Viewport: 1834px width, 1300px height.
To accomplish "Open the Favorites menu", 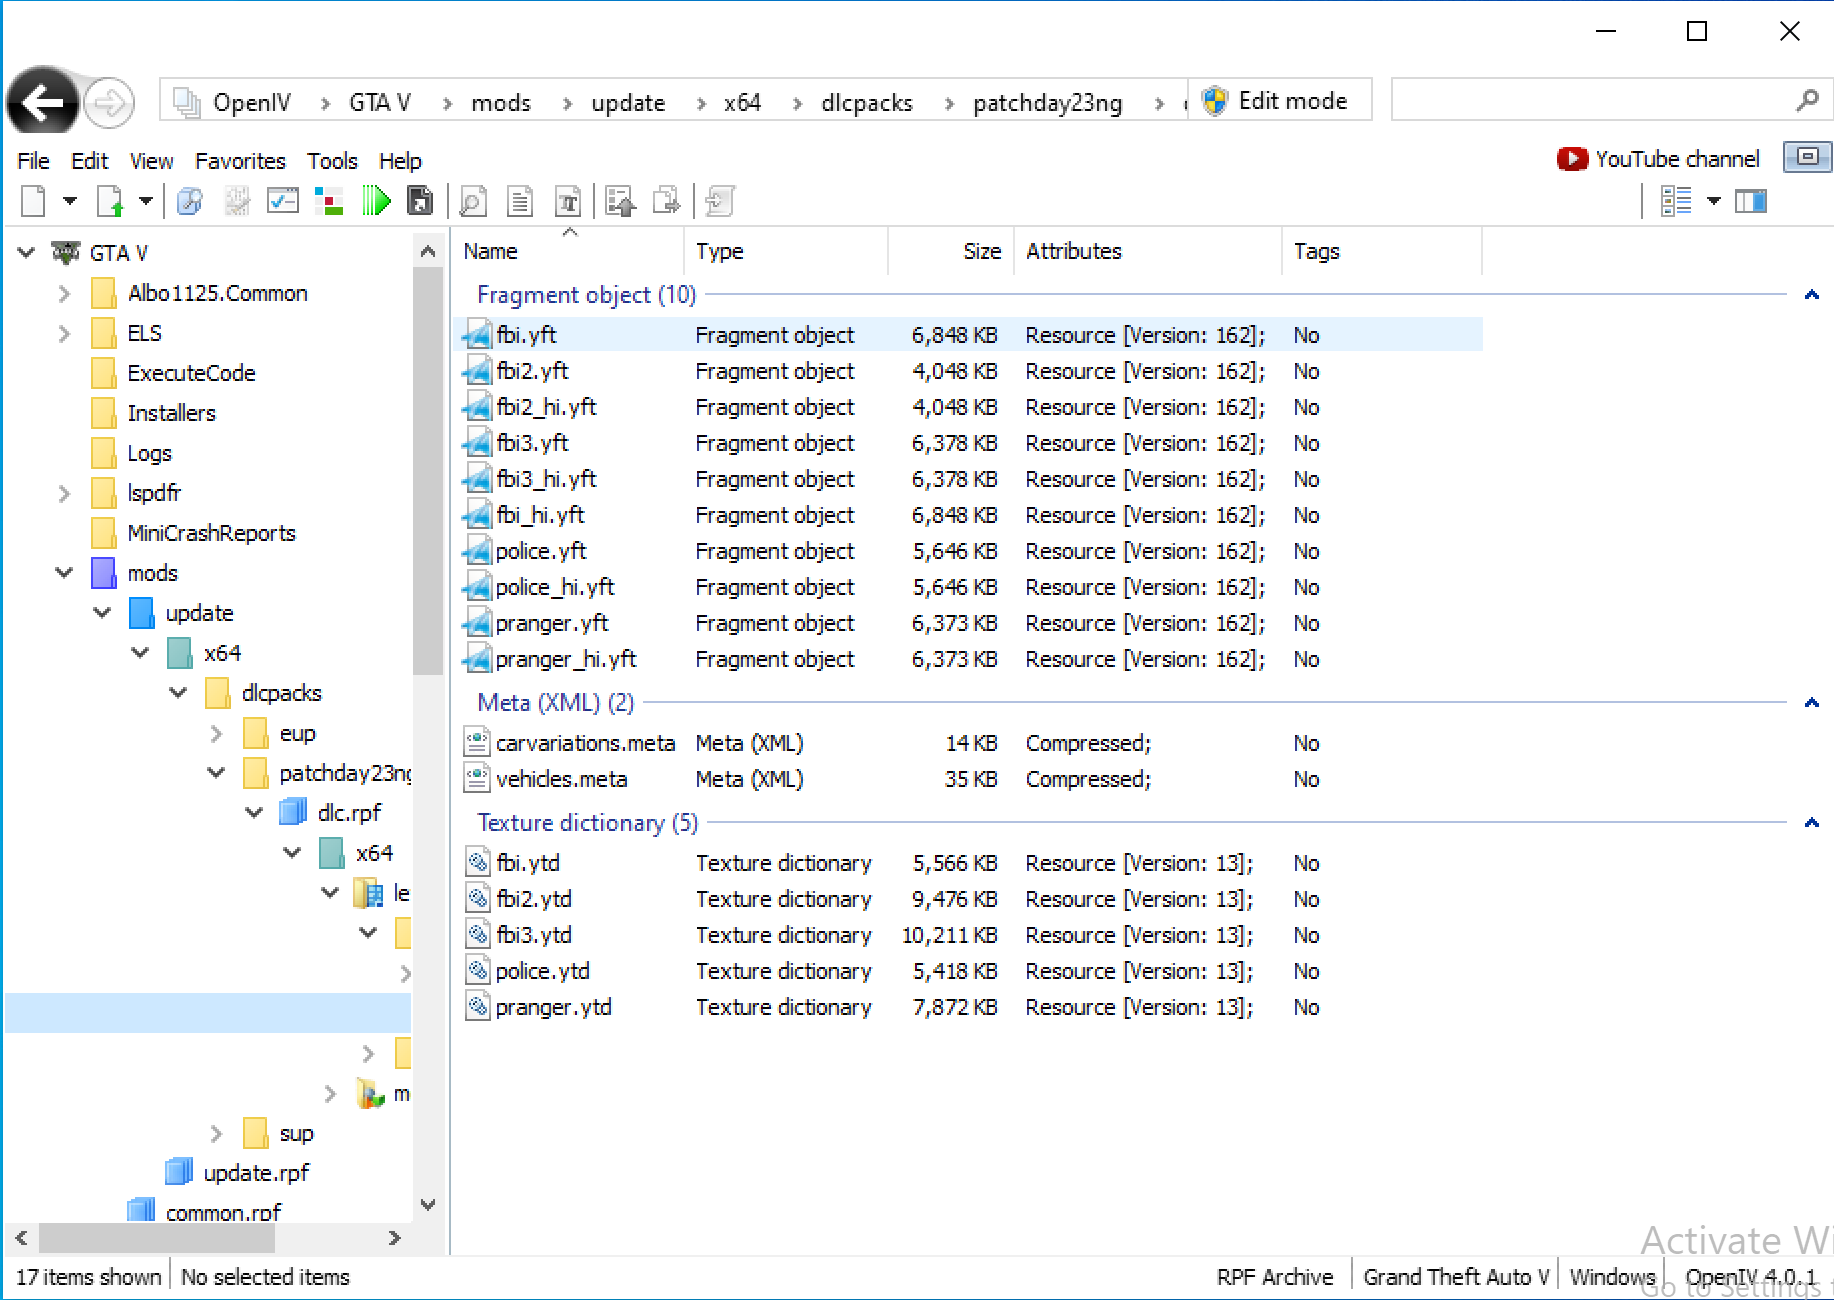I will (240, 161).
